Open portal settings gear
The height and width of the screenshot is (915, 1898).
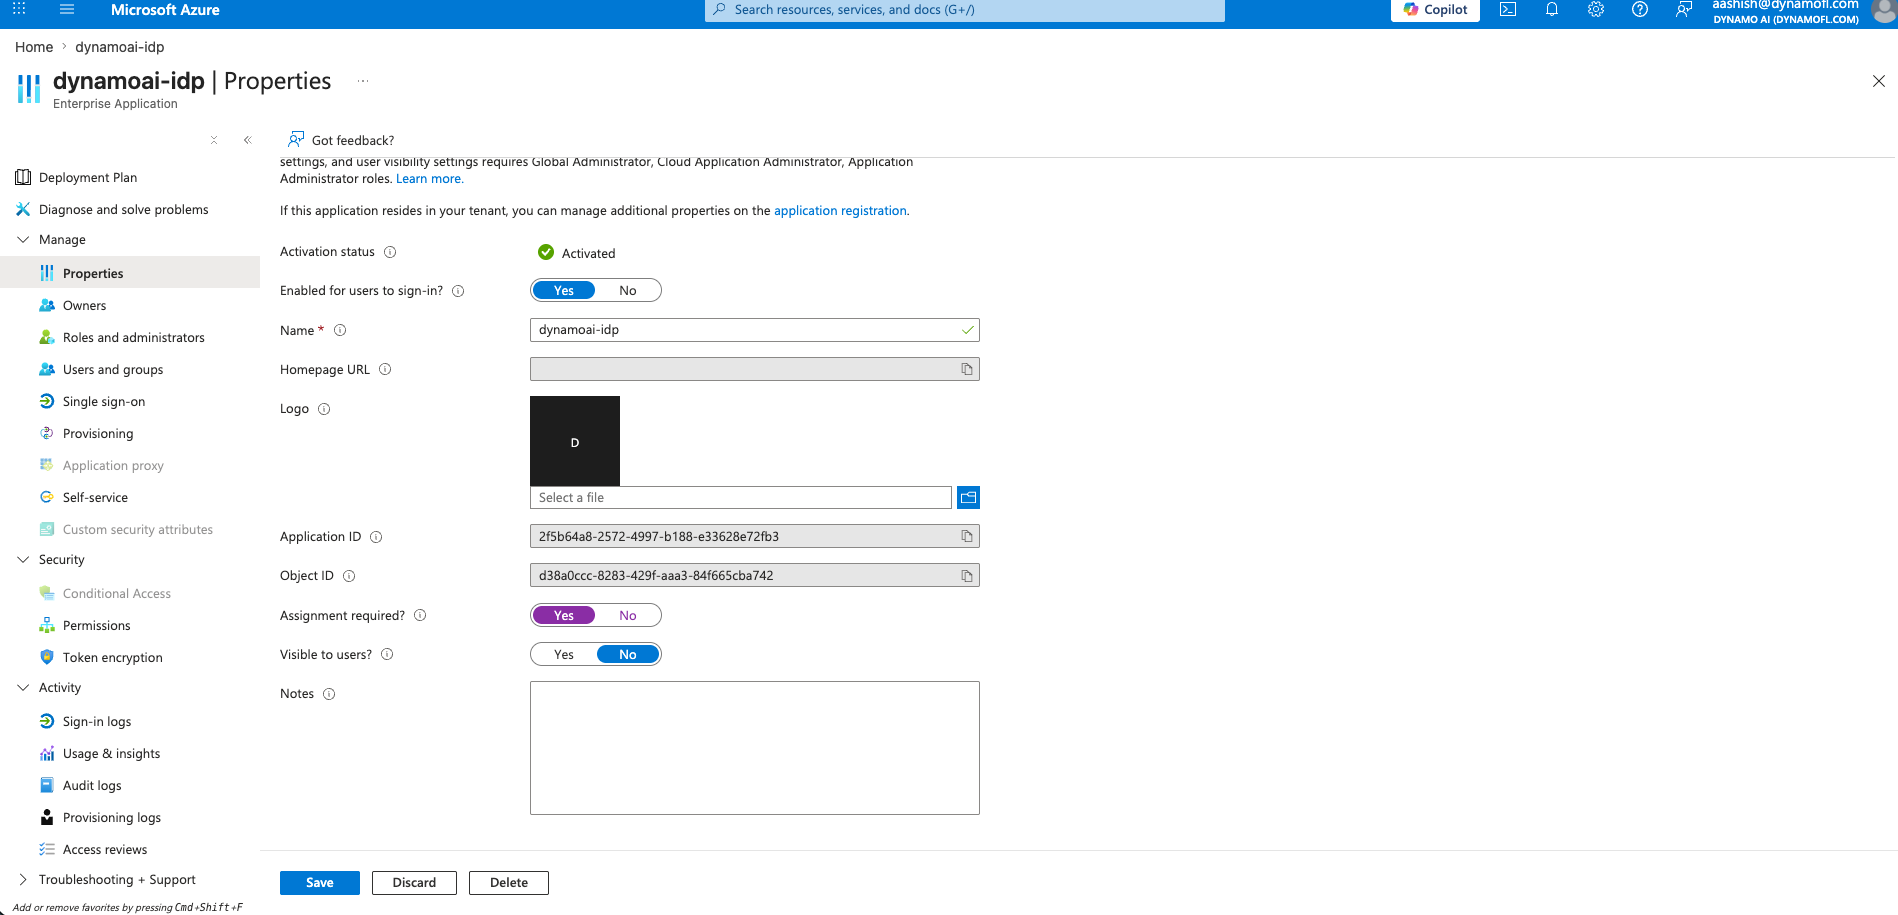(1596, 9)
